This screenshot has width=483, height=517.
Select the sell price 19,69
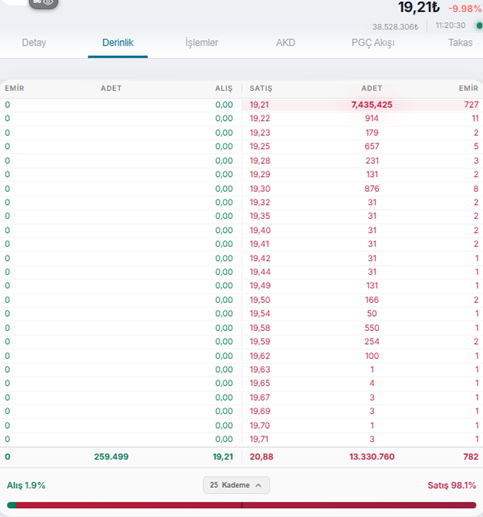click(x=260, y=411)
